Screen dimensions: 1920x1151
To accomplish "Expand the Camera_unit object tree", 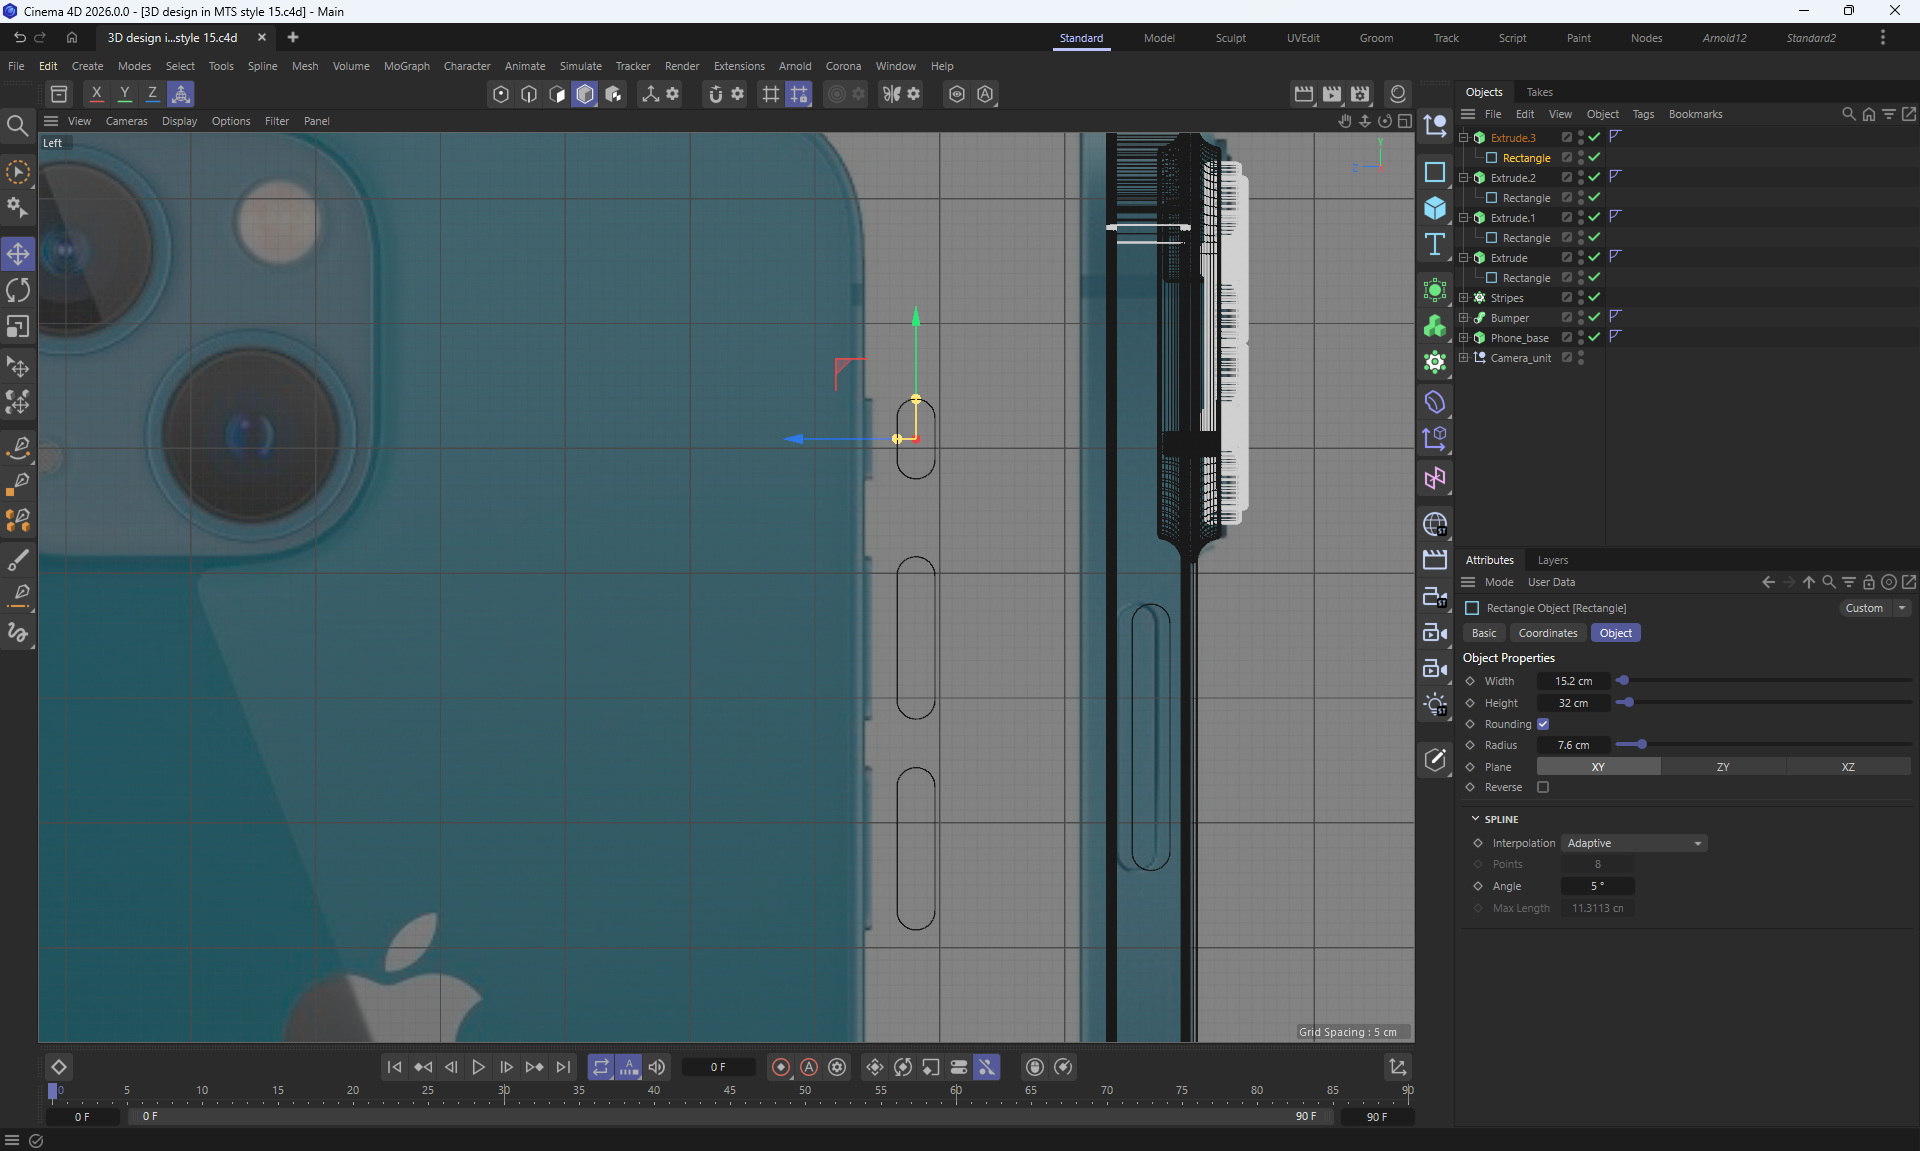I will 1464,358.
